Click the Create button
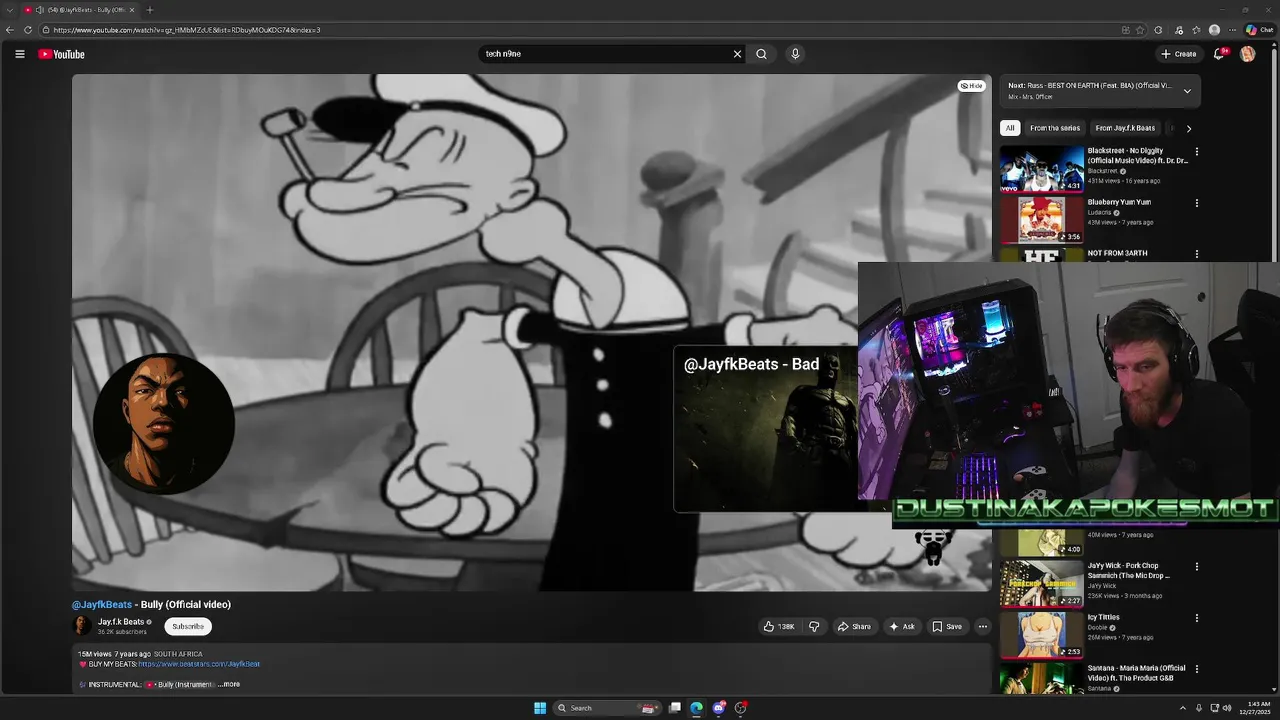This screenshot has height=720, width=1280. pyautogui.click(x=1179, y=54)
